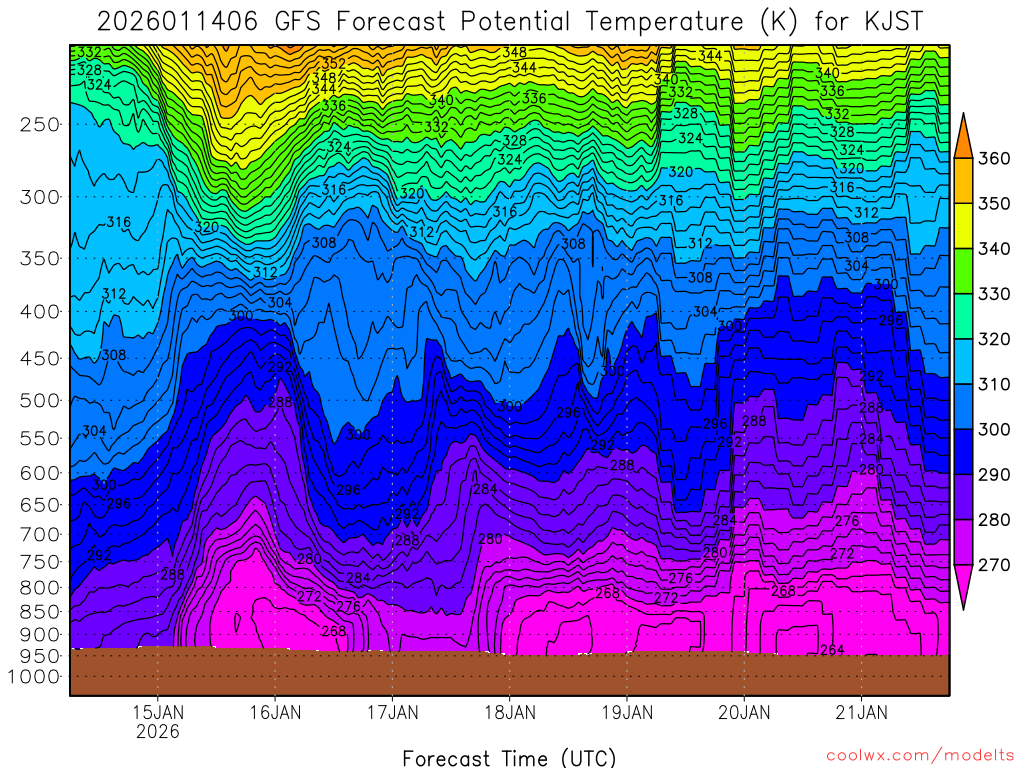Click the 290 value on the color legend
The height and width of the screenshot is (768, 1024).
click(x=994, y=474)
